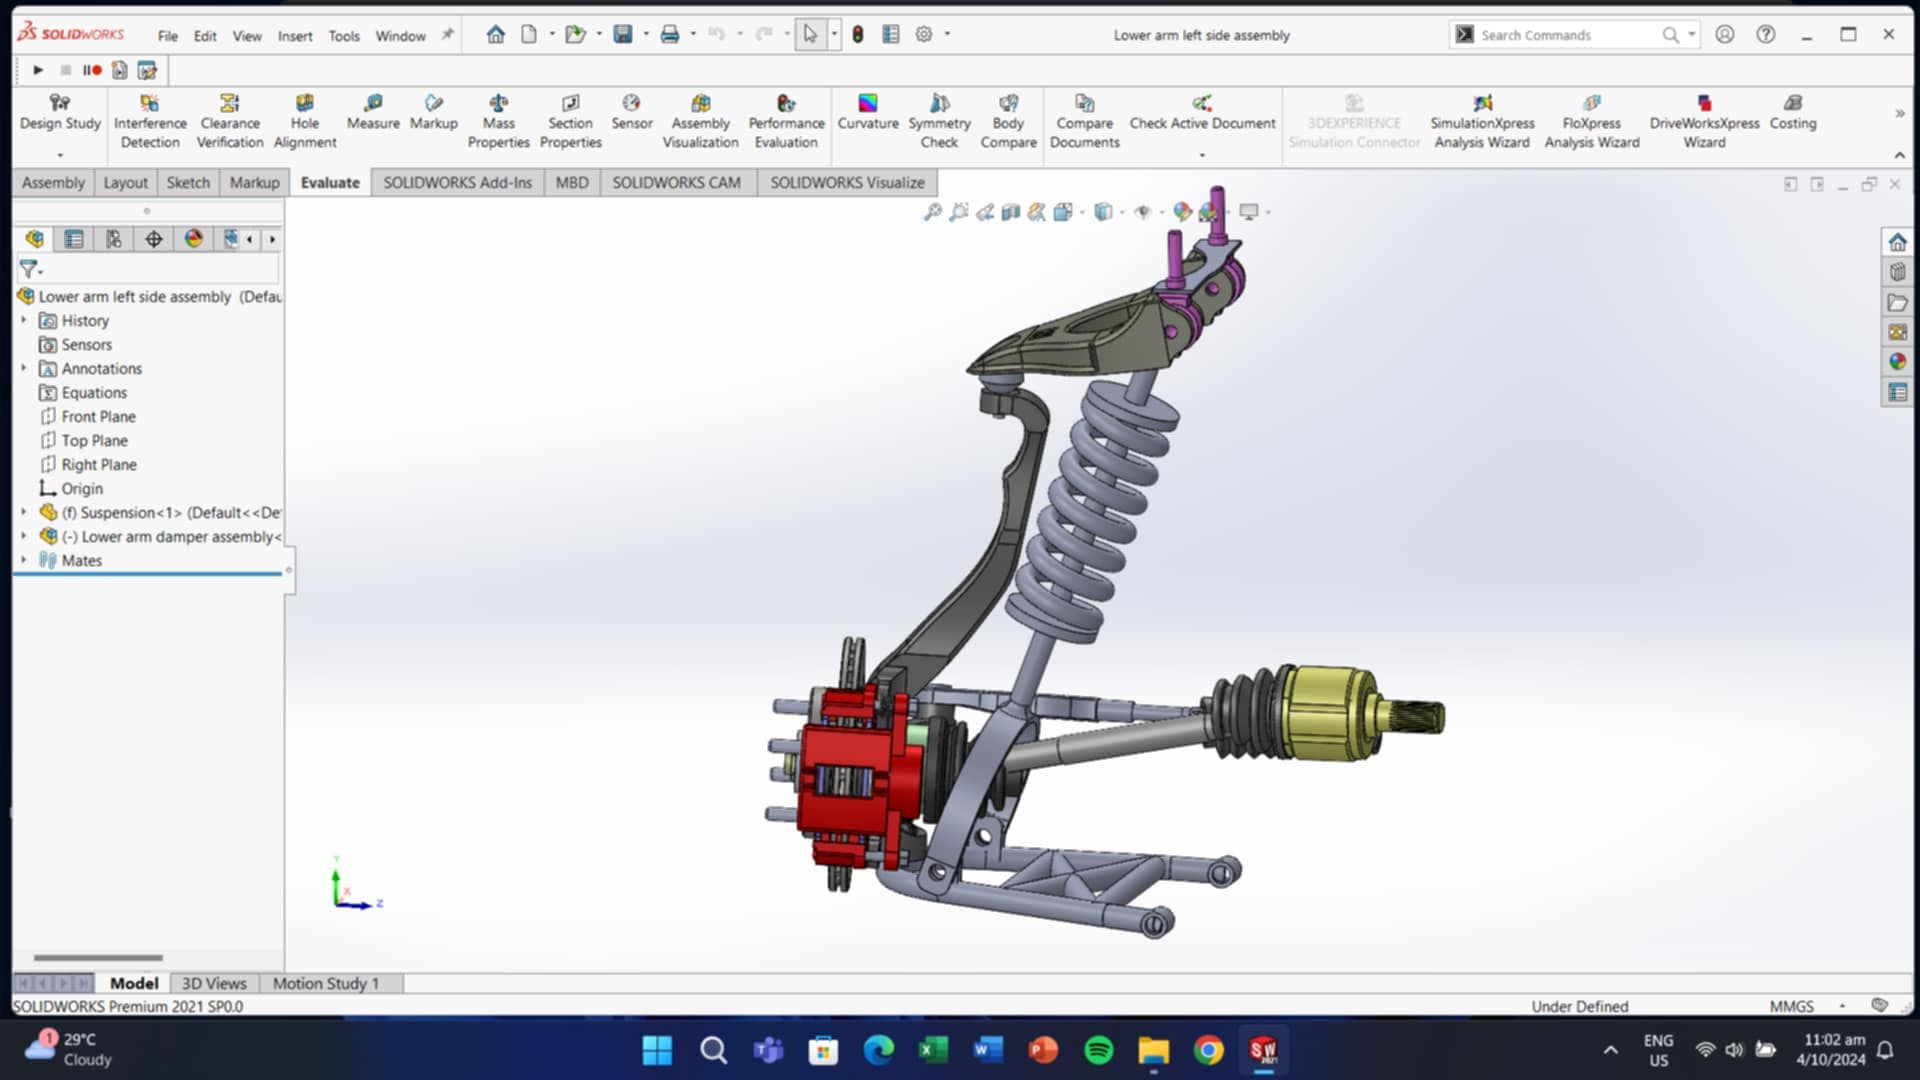This screenshot has width=1920, height=1080.
Task: Open the Options gear icon
Action: [x=924, y=35]
